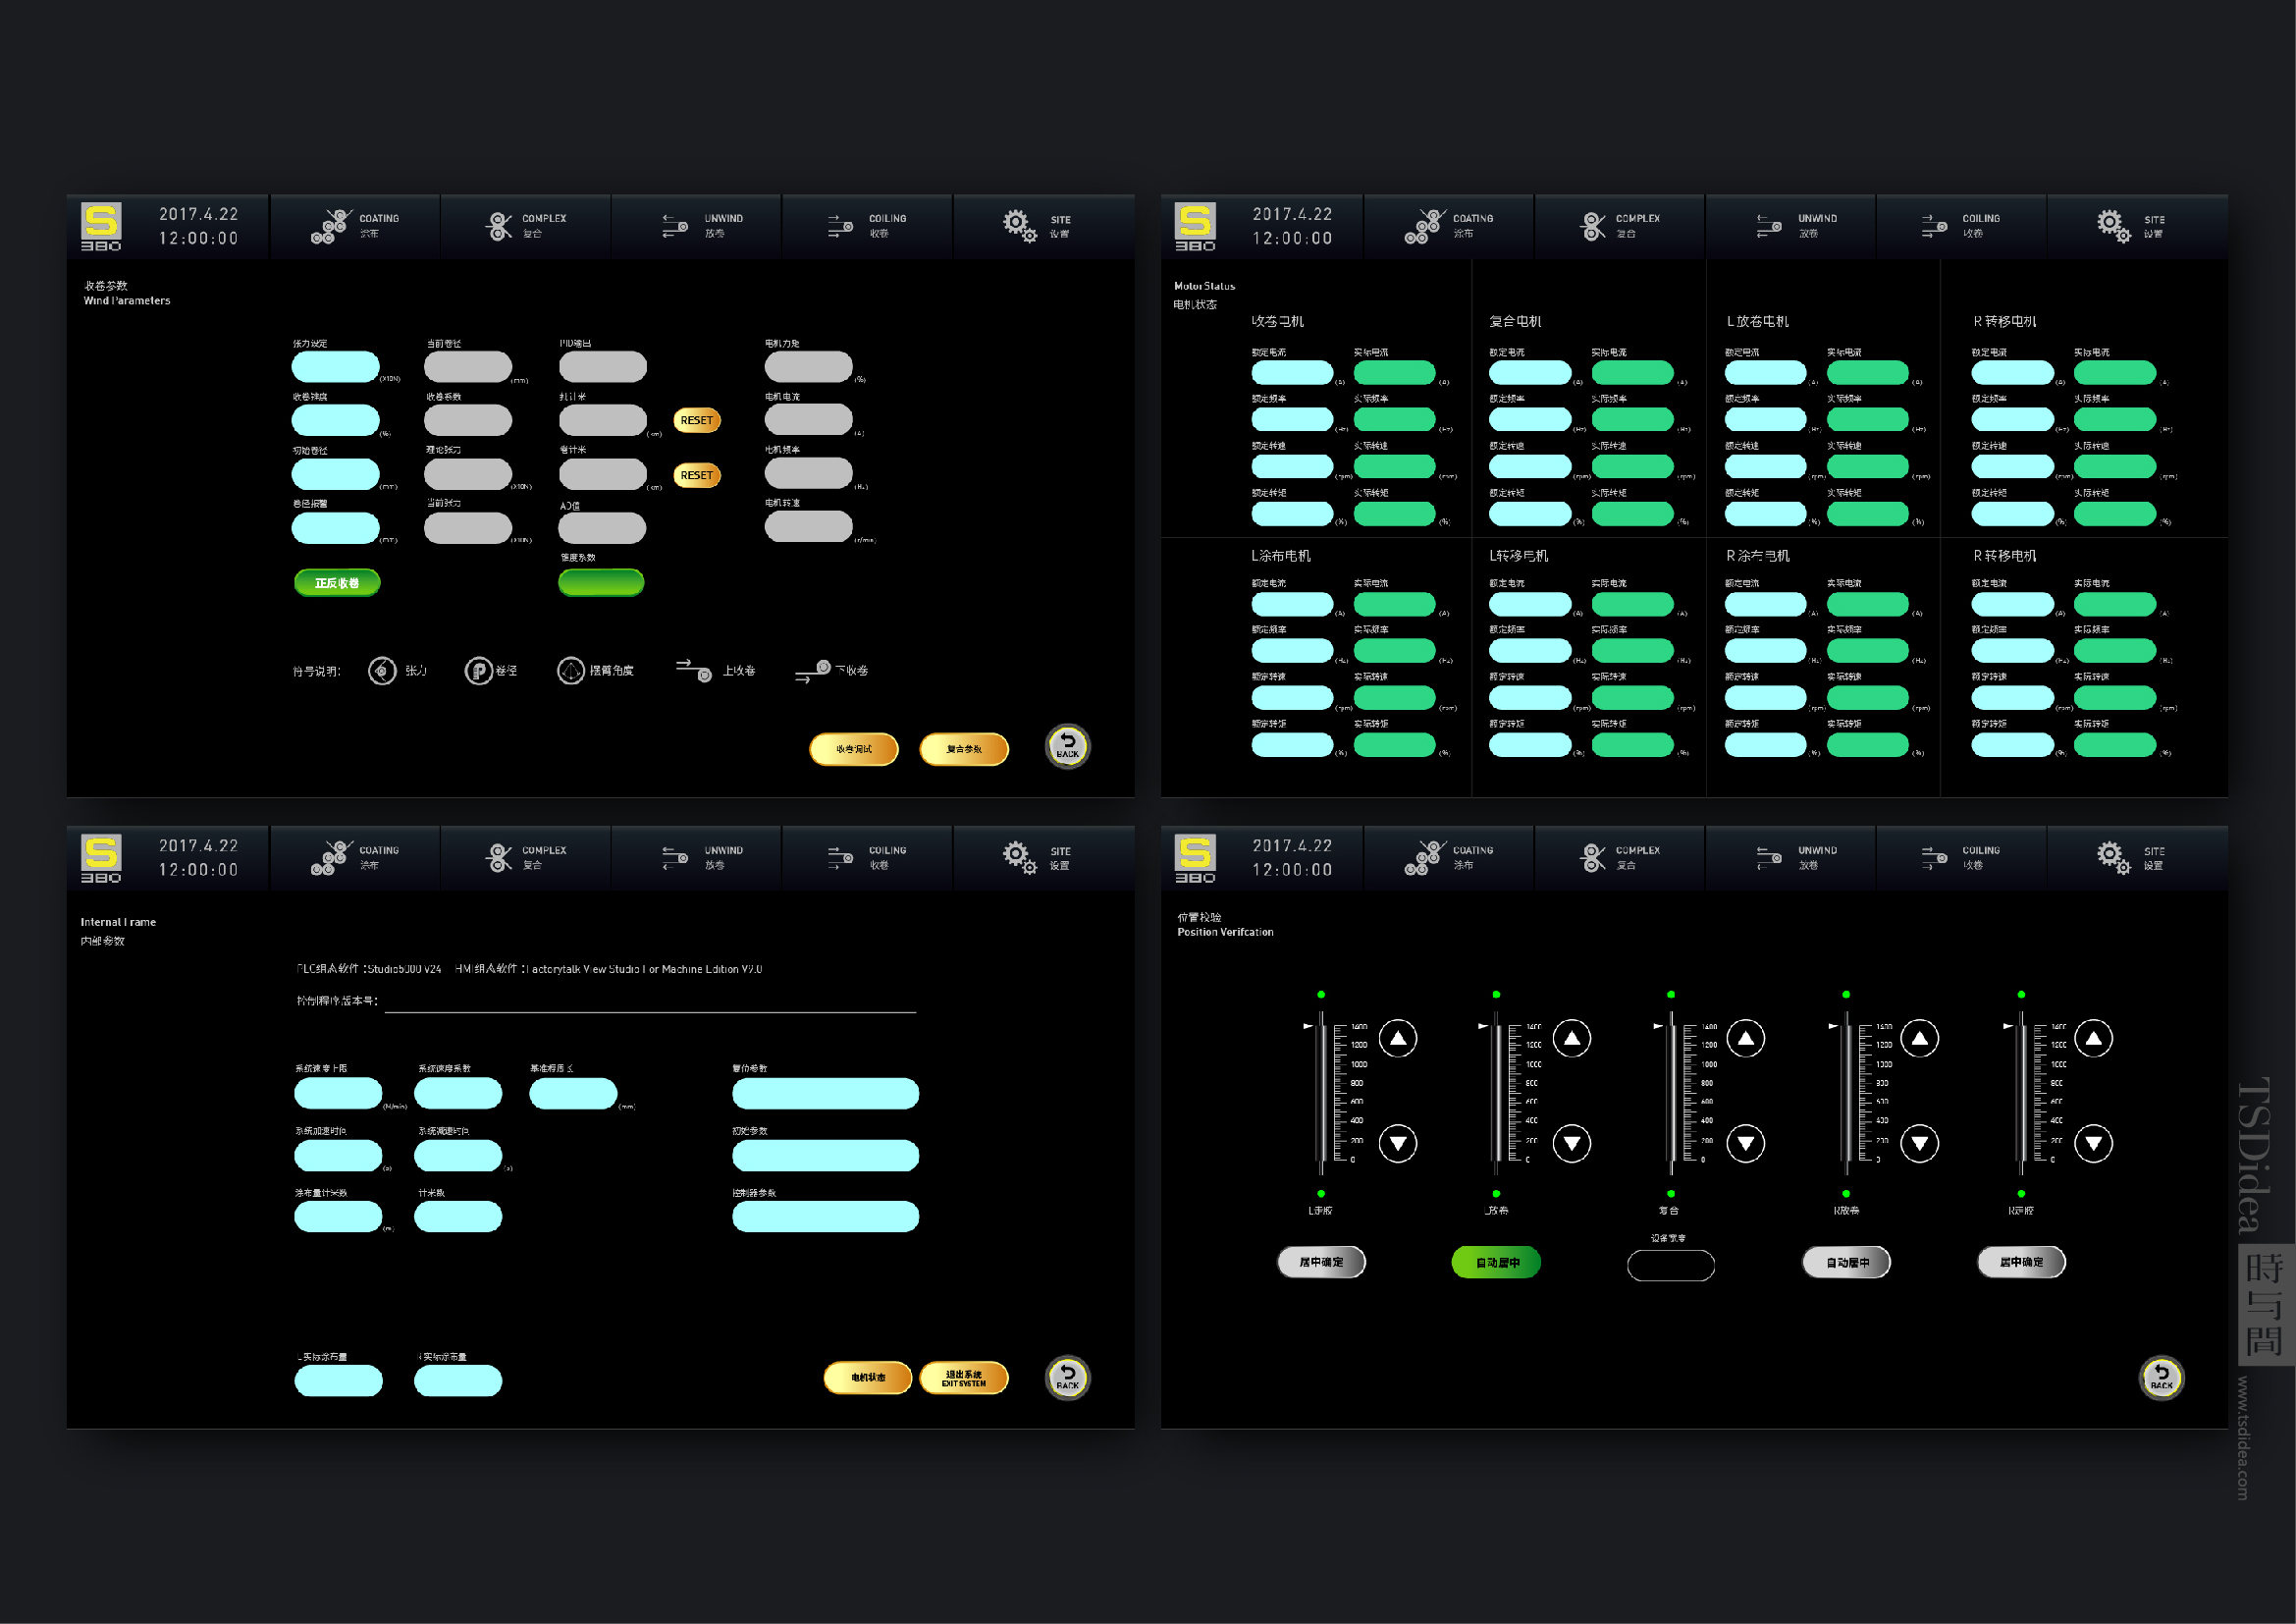Click 张力 tension legend icon
Screen dimensions: 2296x1624
click(382, 671)
